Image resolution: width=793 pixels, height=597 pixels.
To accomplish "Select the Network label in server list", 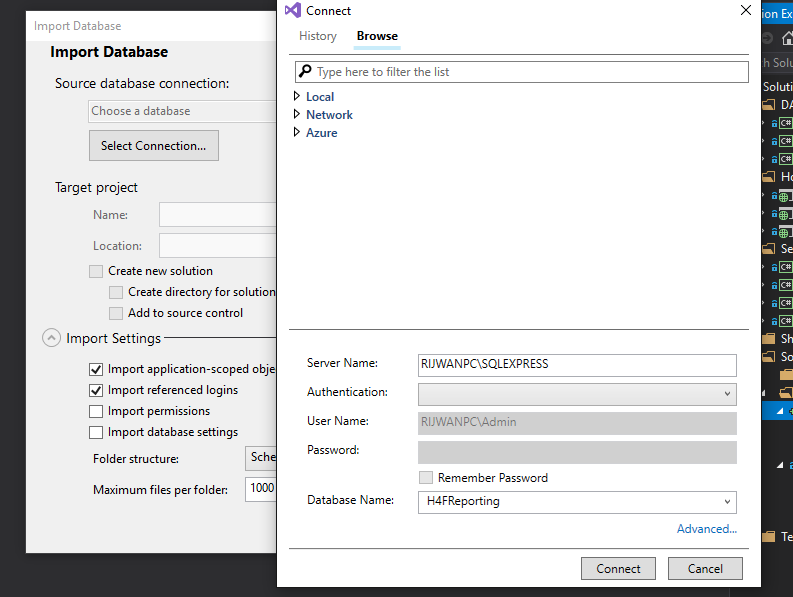I will coord(329,115).
